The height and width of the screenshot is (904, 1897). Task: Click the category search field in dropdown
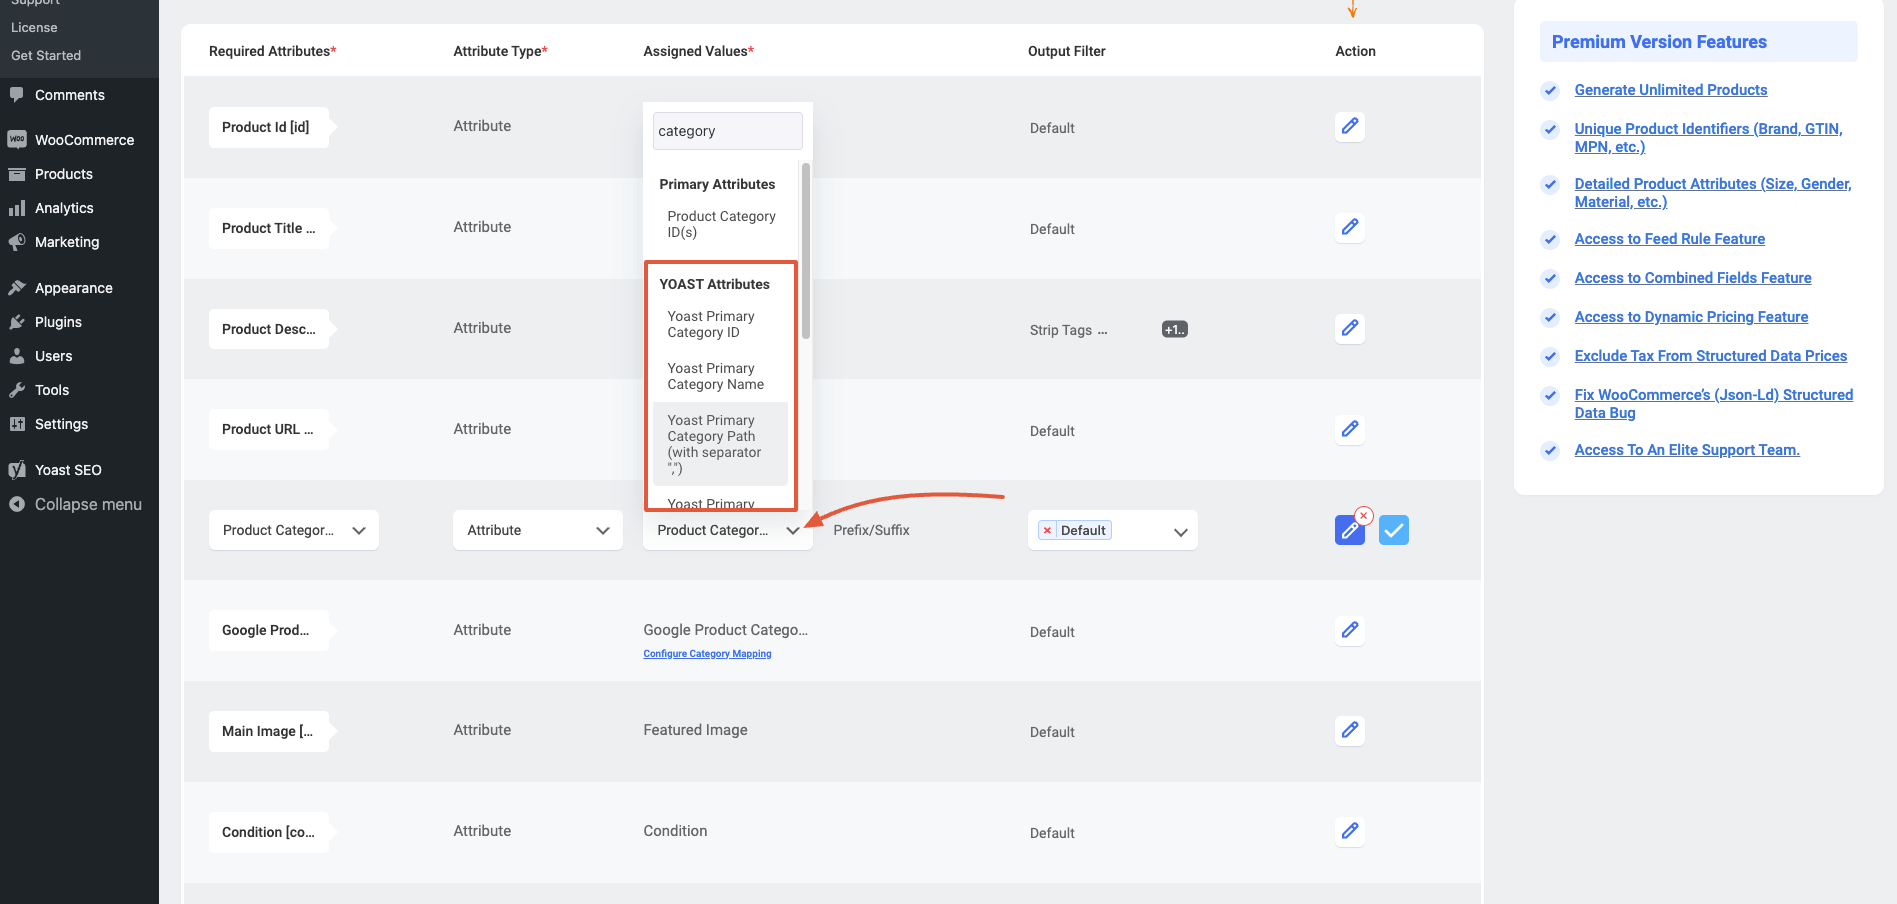[x=727, y=131]
